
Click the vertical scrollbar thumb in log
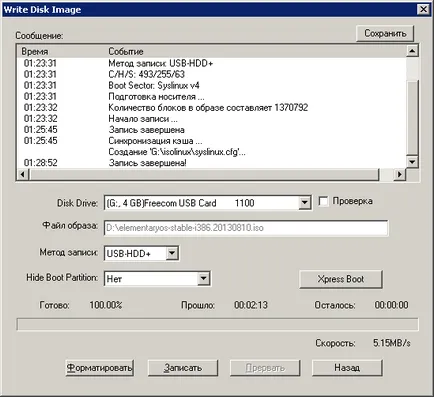pos(412,117)
